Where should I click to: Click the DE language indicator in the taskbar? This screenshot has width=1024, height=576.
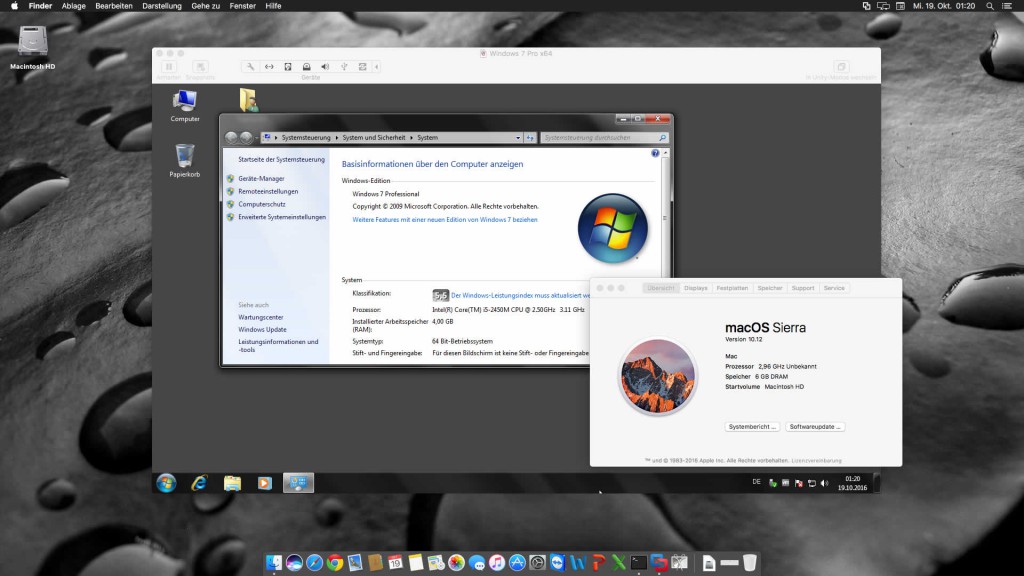(756, 482)
